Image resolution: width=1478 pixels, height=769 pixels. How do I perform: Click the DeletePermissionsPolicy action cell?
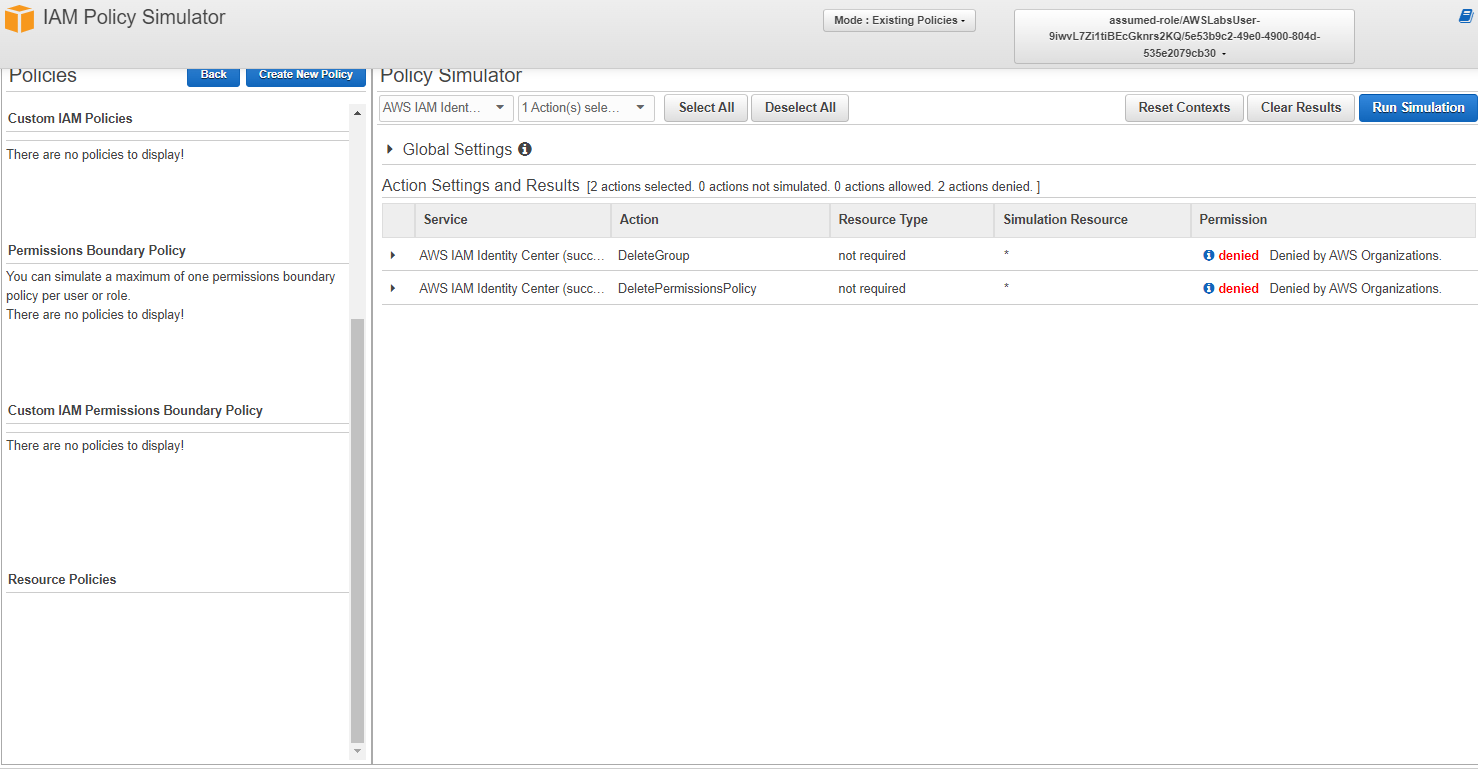[x=687, y=289]
